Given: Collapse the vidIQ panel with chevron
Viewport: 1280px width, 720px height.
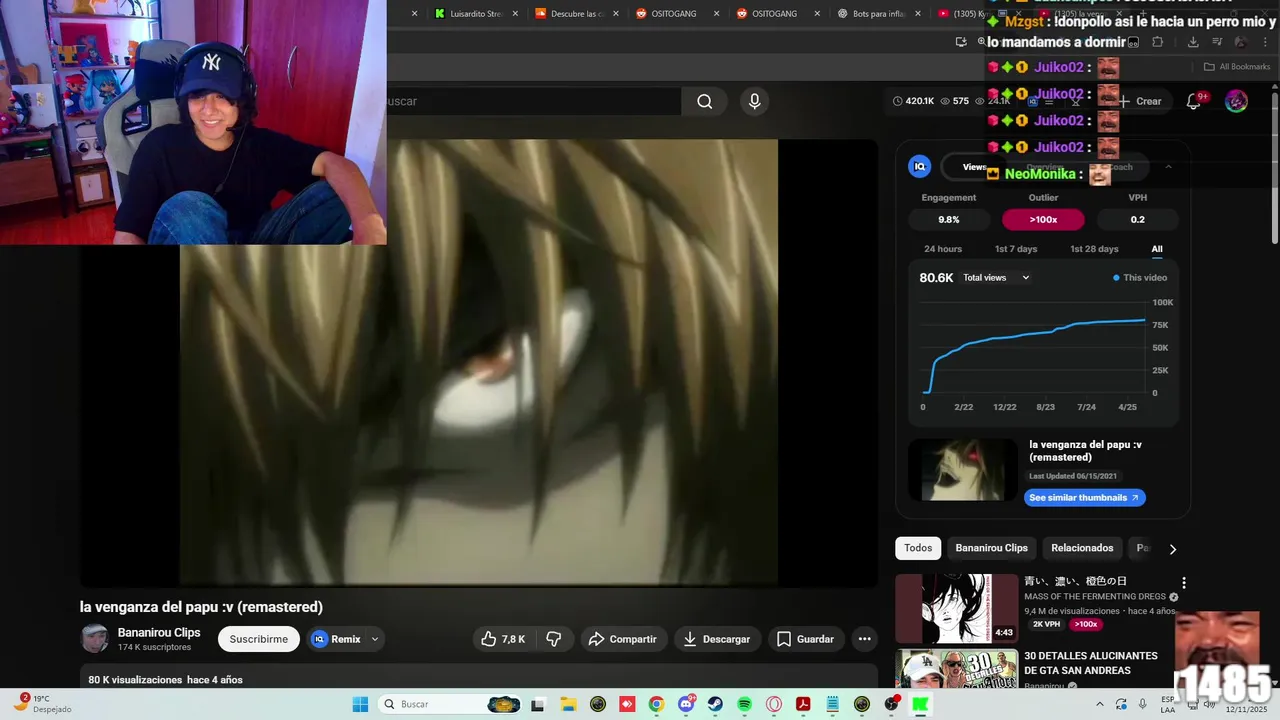Looking at the screenshot, I should coord(1168,167).
